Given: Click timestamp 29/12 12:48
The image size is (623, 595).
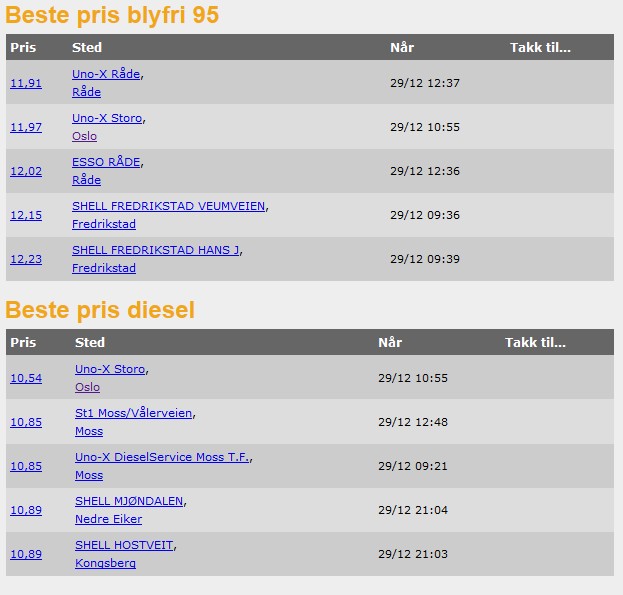Looking at the screenshot, I should pyautogui.click(x=413, y=422).
